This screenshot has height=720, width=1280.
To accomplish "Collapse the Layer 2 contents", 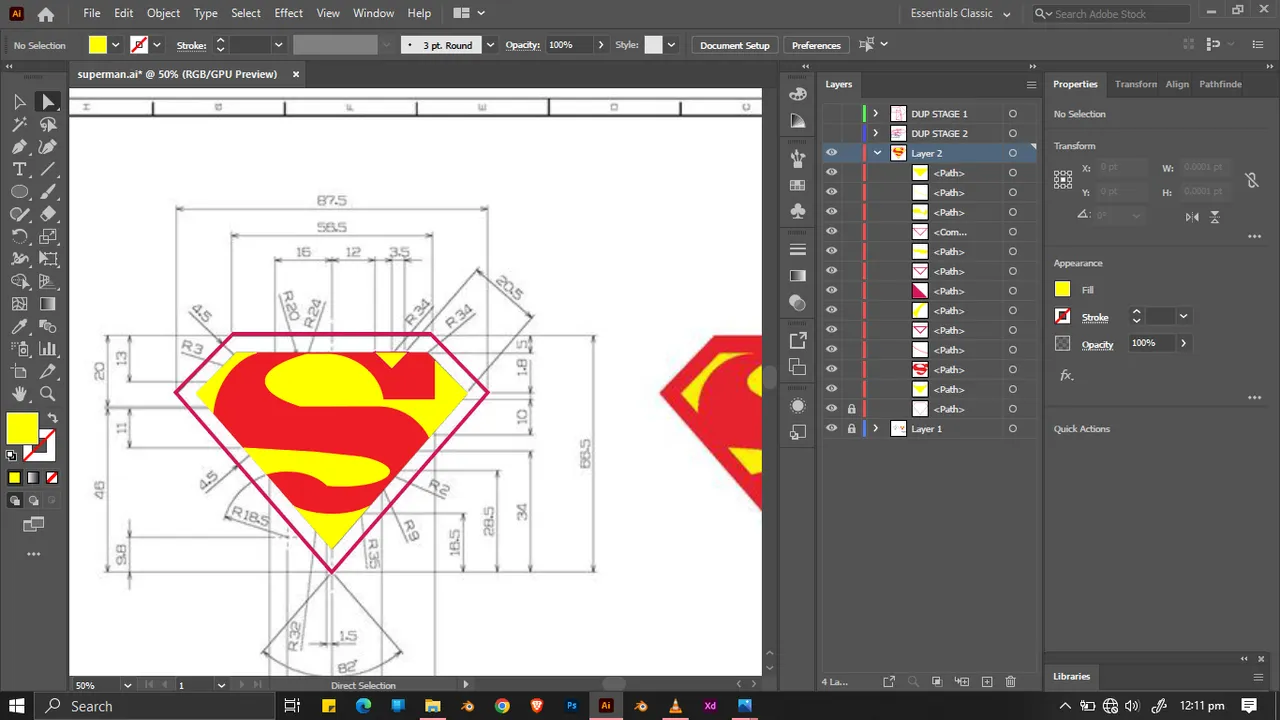I will tap(877, 153).
